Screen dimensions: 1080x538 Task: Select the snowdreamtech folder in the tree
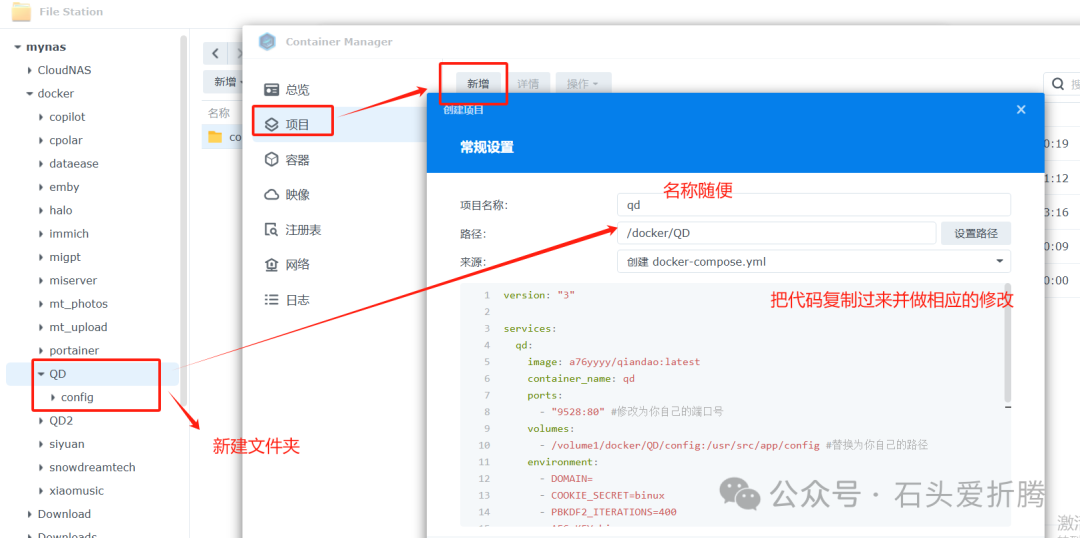pyautogui.click(x=92, y=468)
